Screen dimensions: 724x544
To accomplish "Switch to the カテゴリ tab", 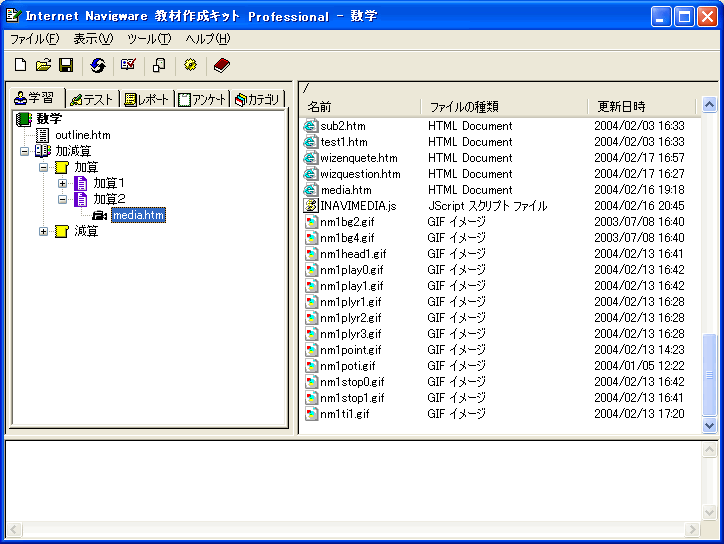I will click(x=258, y=99).
